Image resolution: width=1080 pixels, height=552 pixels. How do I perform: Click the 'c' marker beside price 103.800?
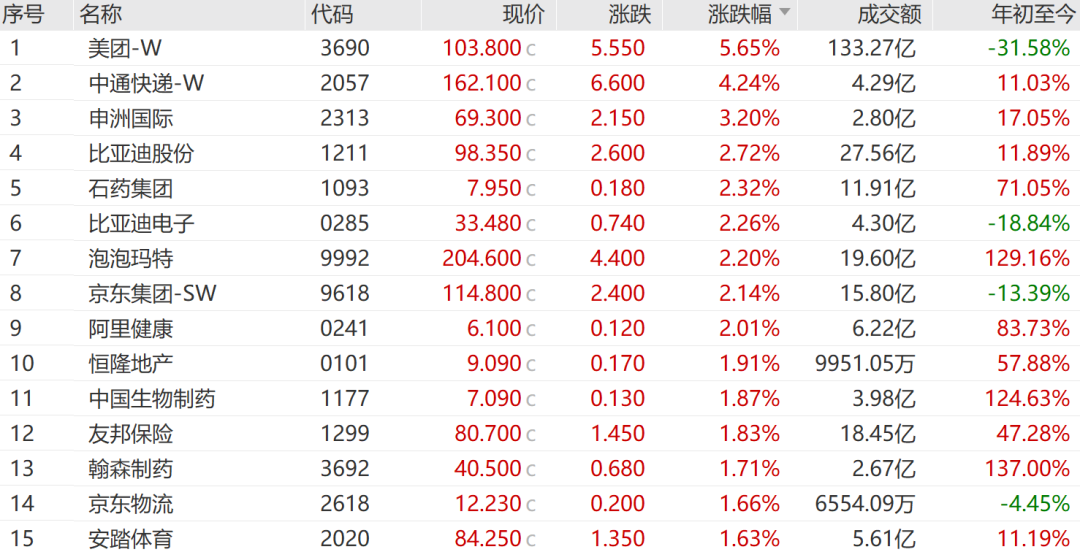[531, 49]
